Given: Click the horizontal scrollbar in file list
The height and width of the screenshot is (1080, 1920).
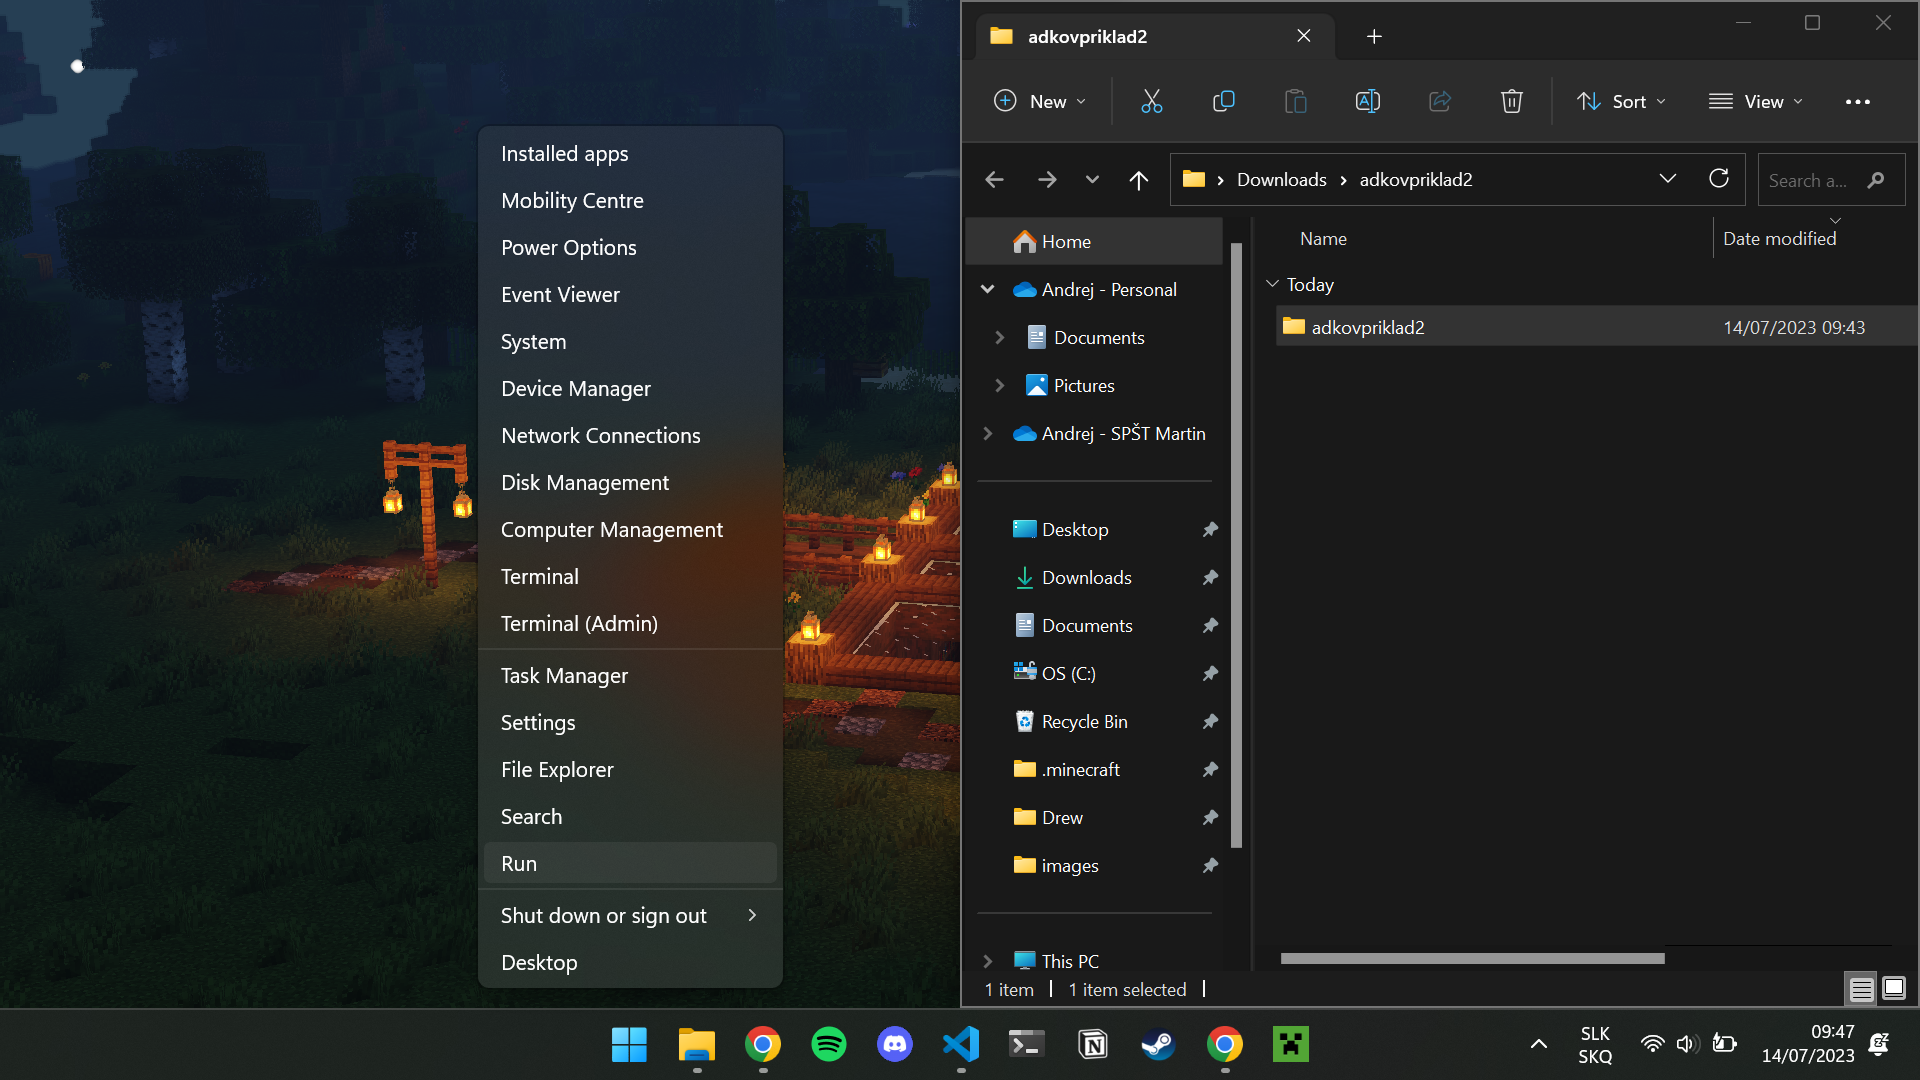Looking at the screenshot, I should click(x=1472, y=958).
